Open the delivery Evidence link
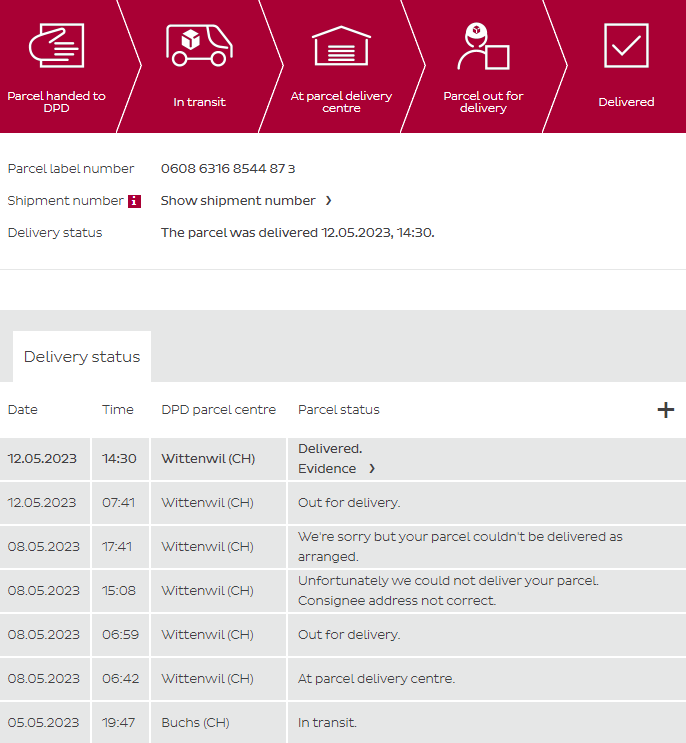Viewport: 686px width, 743px height. pos(327,468)
